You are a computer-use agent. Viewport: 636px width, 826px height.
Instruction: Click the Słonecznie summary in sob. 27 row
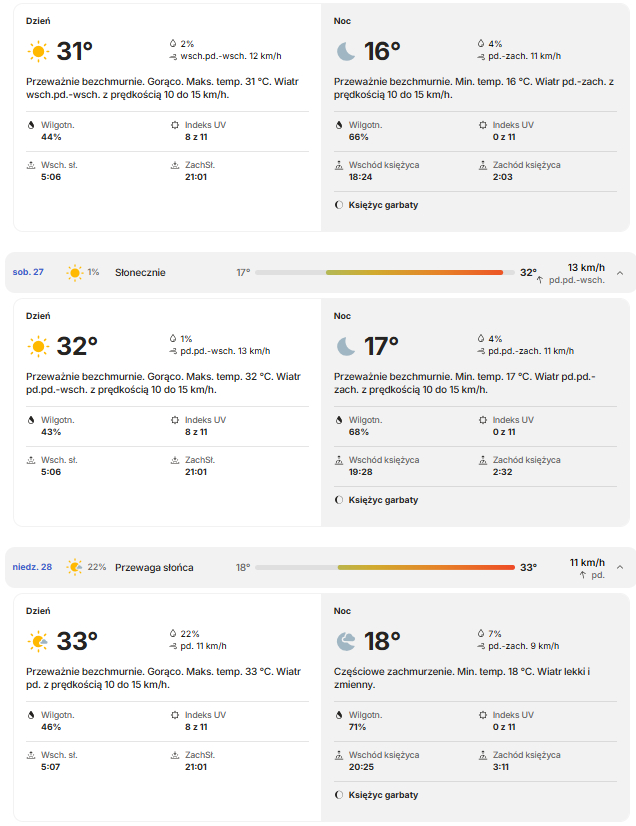click(140, 272)
